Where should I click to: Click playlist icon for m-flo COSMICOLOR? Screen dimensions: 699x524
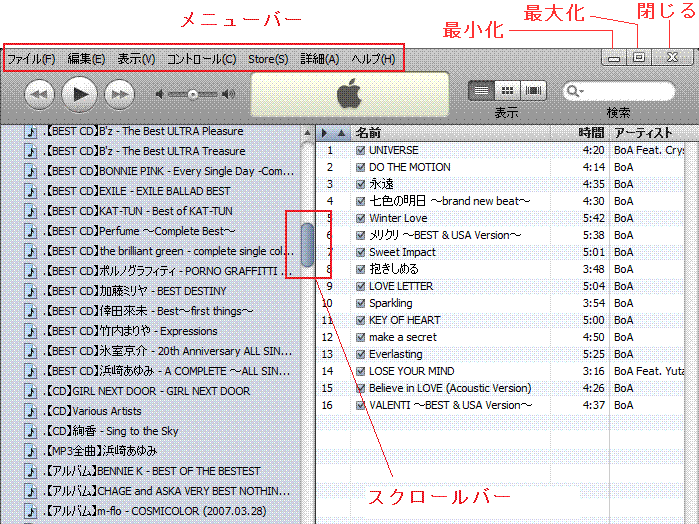click(31, 512)
